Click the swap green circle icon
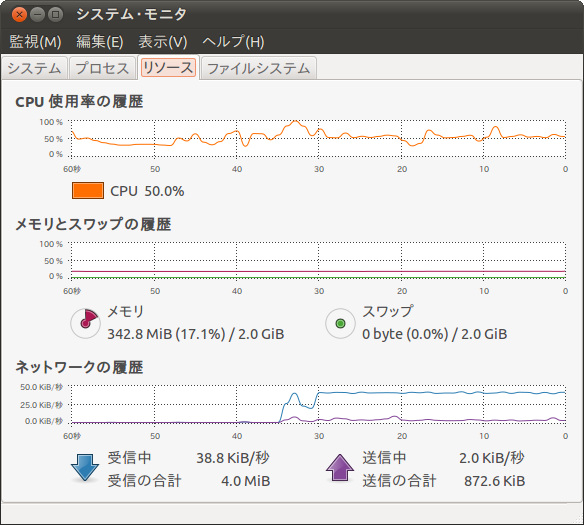Viewport: 584px width, 525px height. tap(340, 323)
